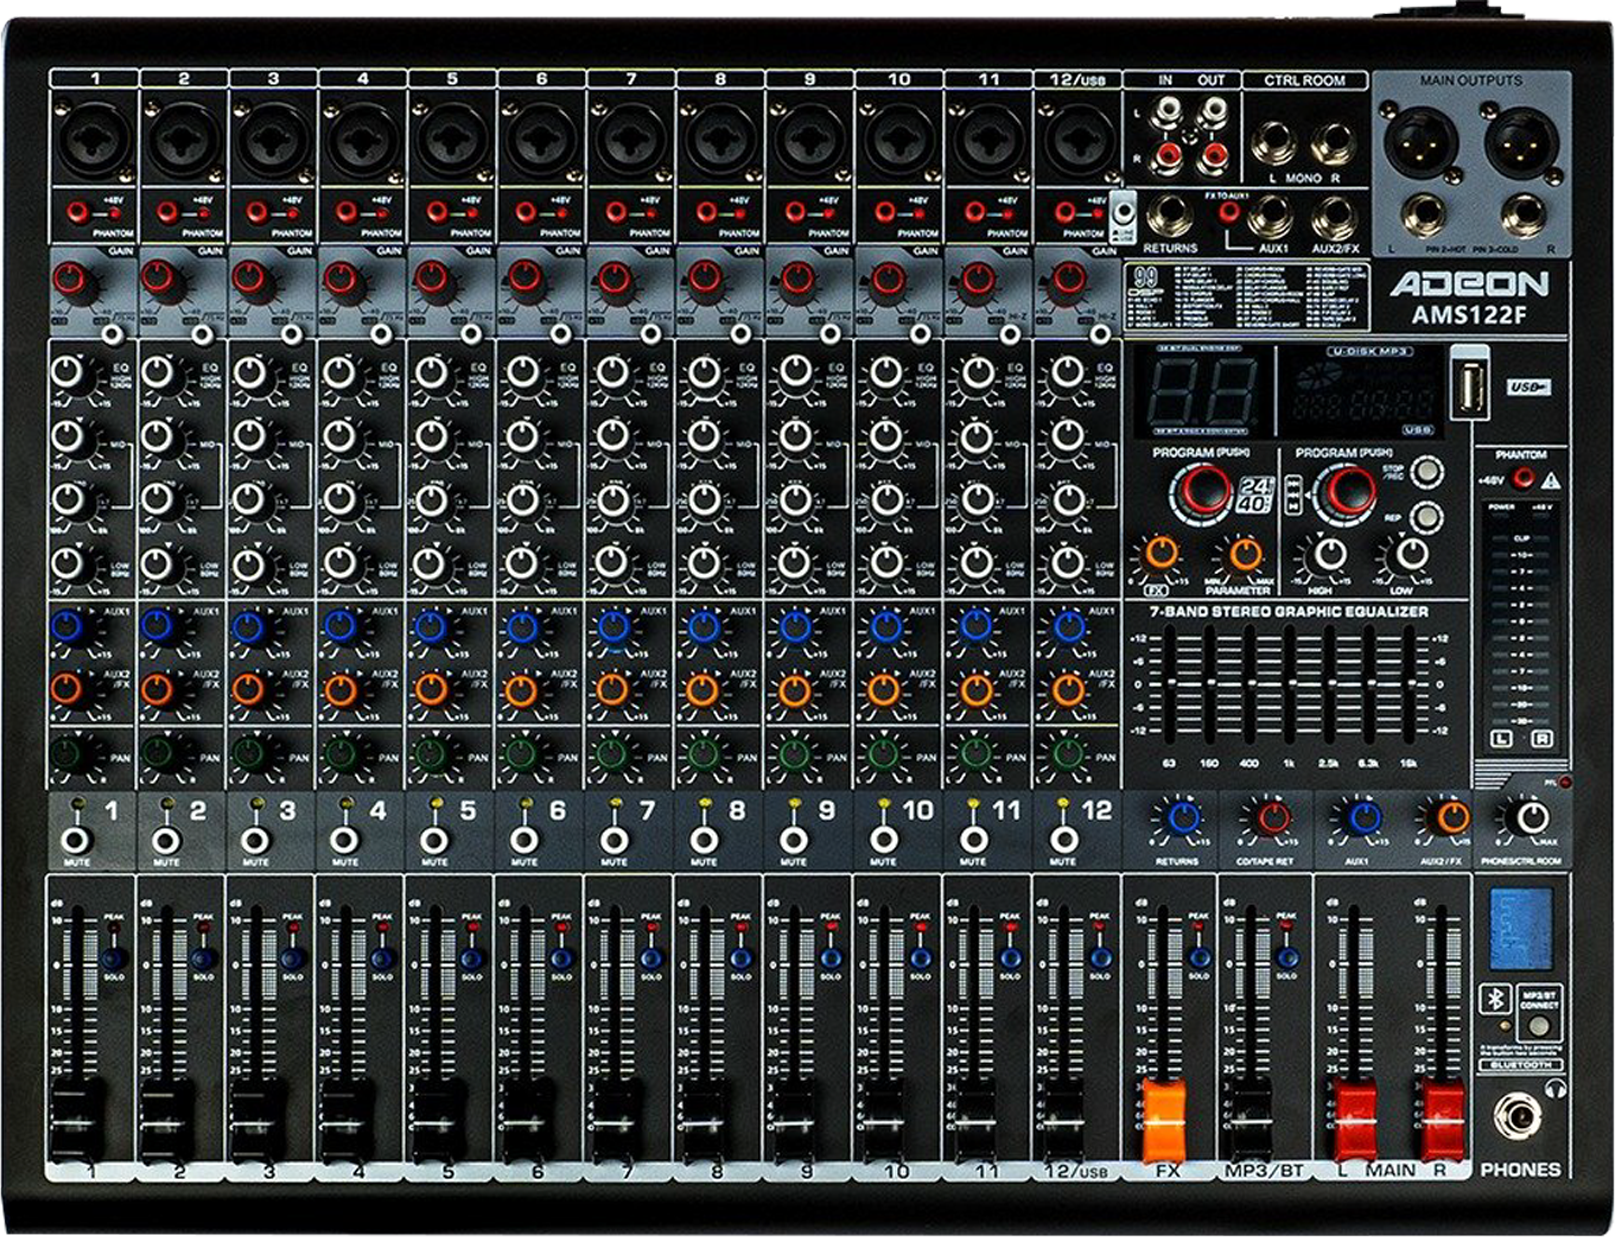Image resolution: width=1615 pixels, height=1237 pixels.
Task: Click the channel 7 blue AUX1 knob
Action: [613, 627]
